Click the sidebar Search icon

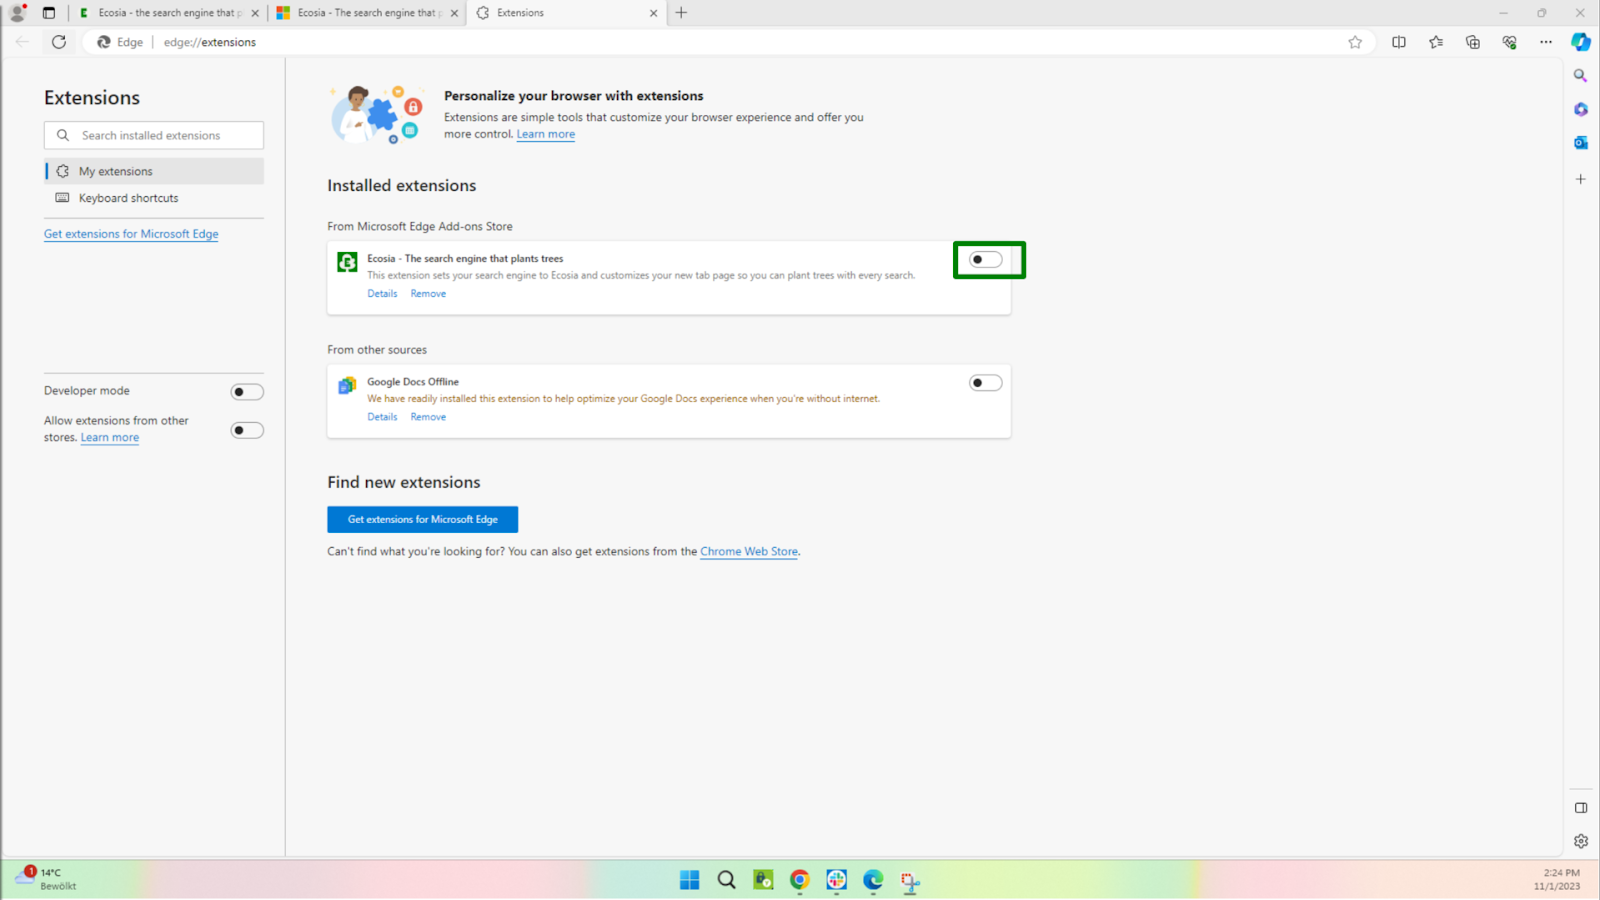tap(1581, 76)
